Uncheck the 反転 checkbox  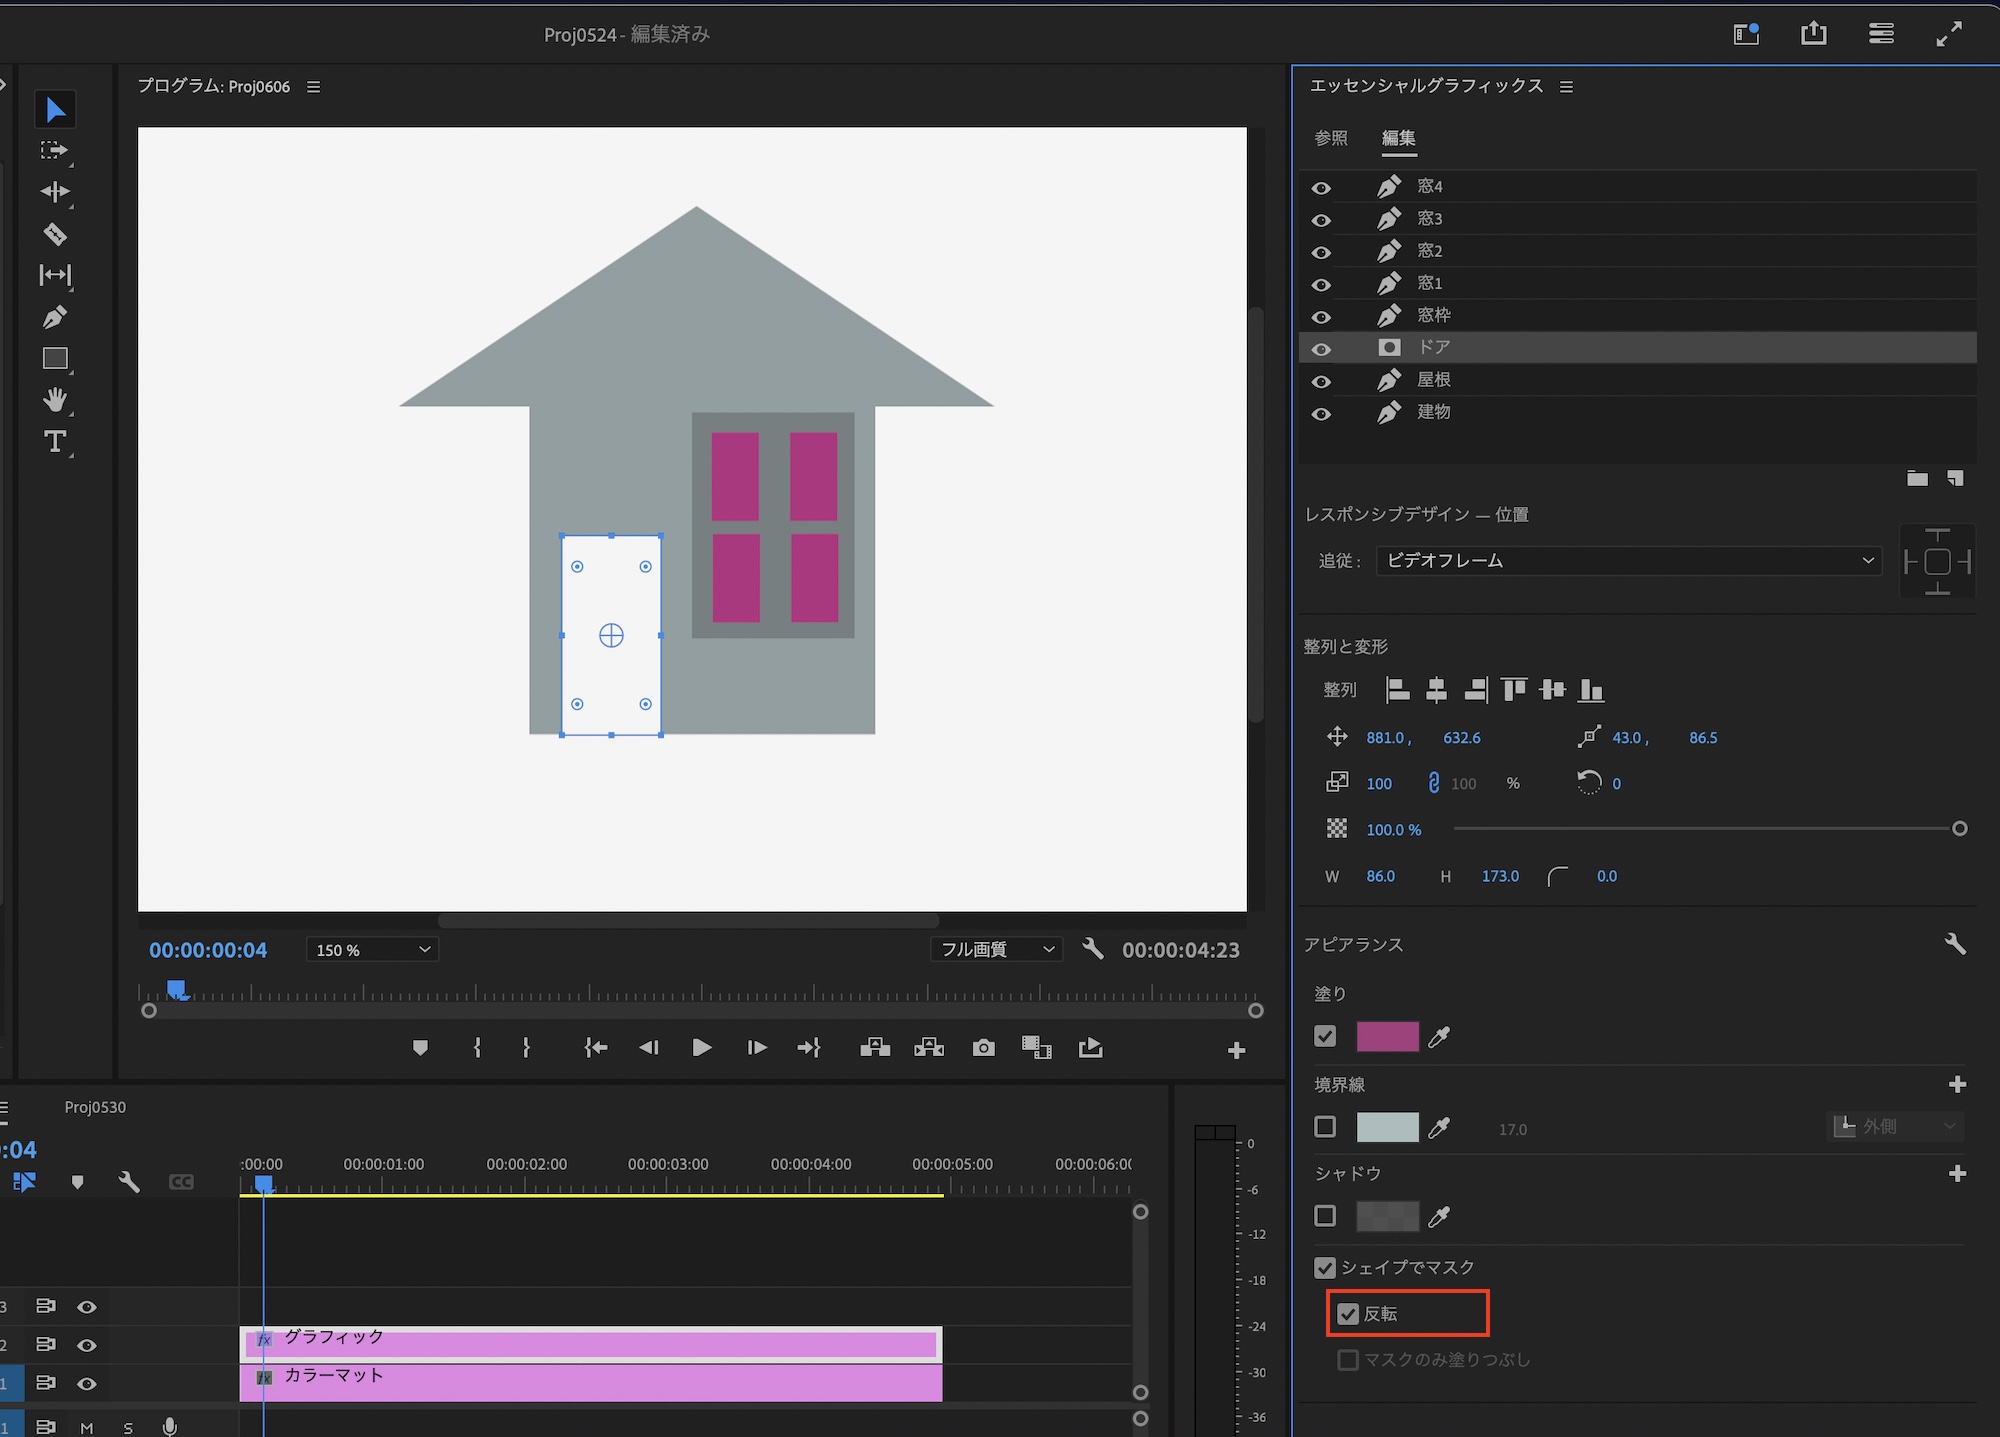pyautogui.click(x=1348, y=1314)
